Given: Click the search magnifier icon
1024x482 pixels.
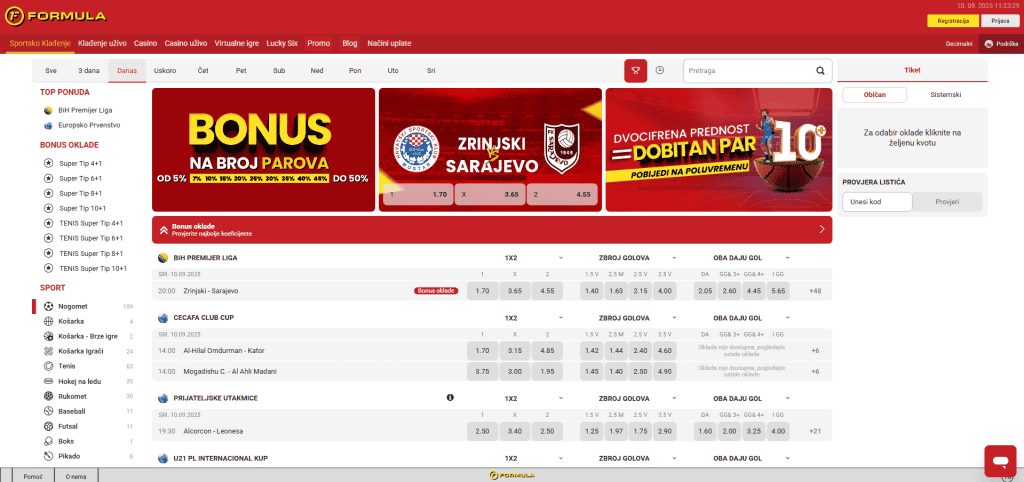Looking at the screenshot, I should click(820, 71).
